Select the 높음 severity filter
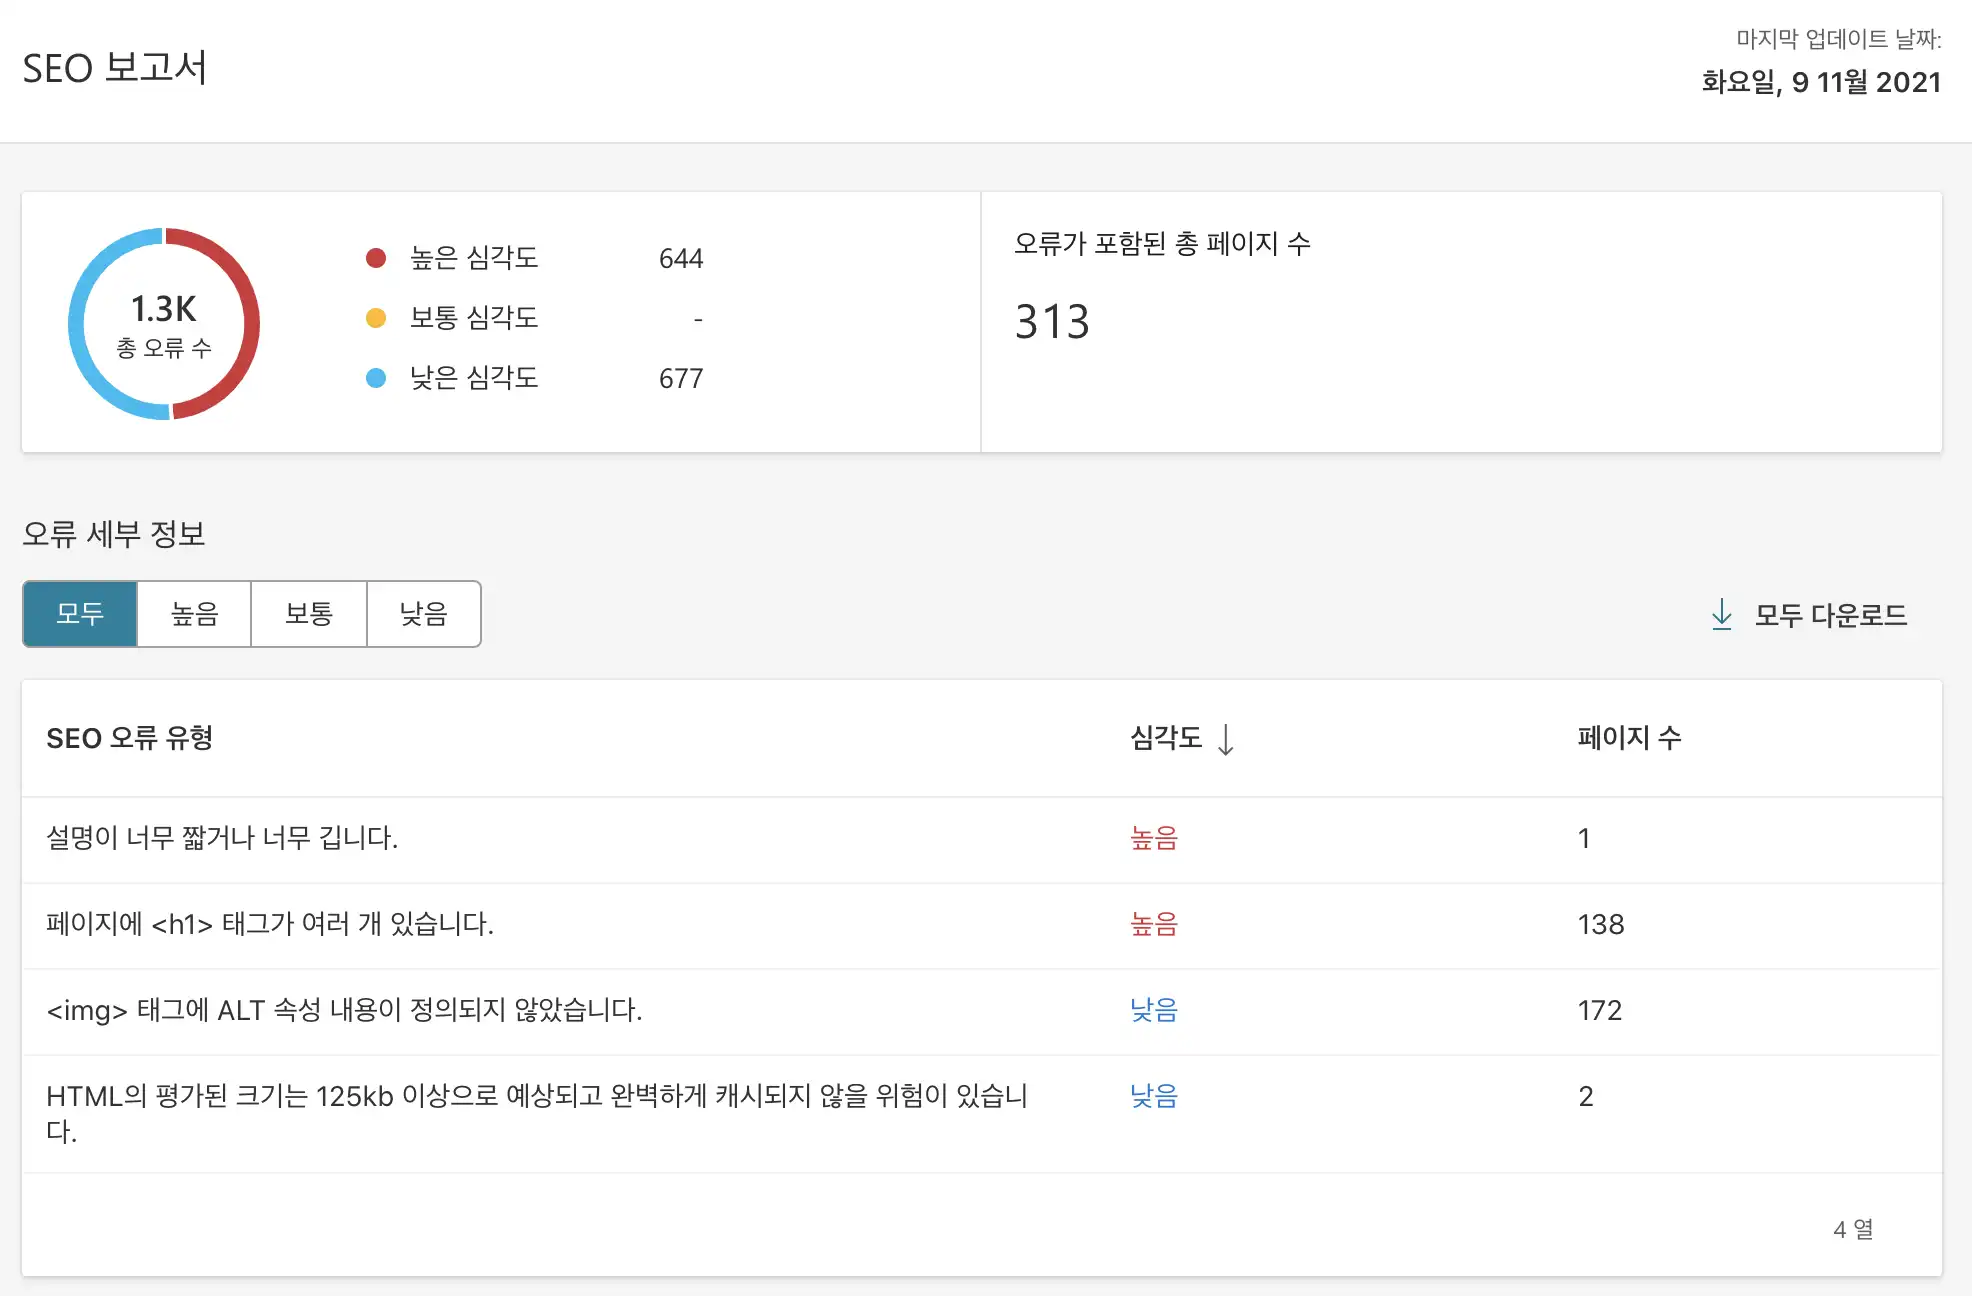The width and height of the screenshot is (1972, 1296). point(194,613)
